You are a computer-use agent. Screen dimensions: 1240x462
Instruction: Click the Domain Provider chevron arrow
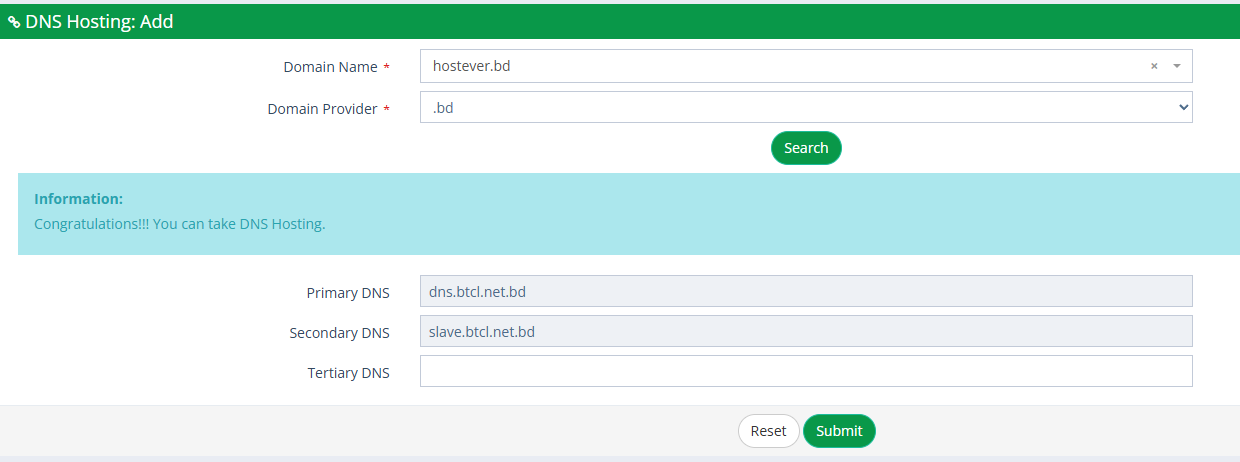pyautogui.click(x=1183, y=107)
